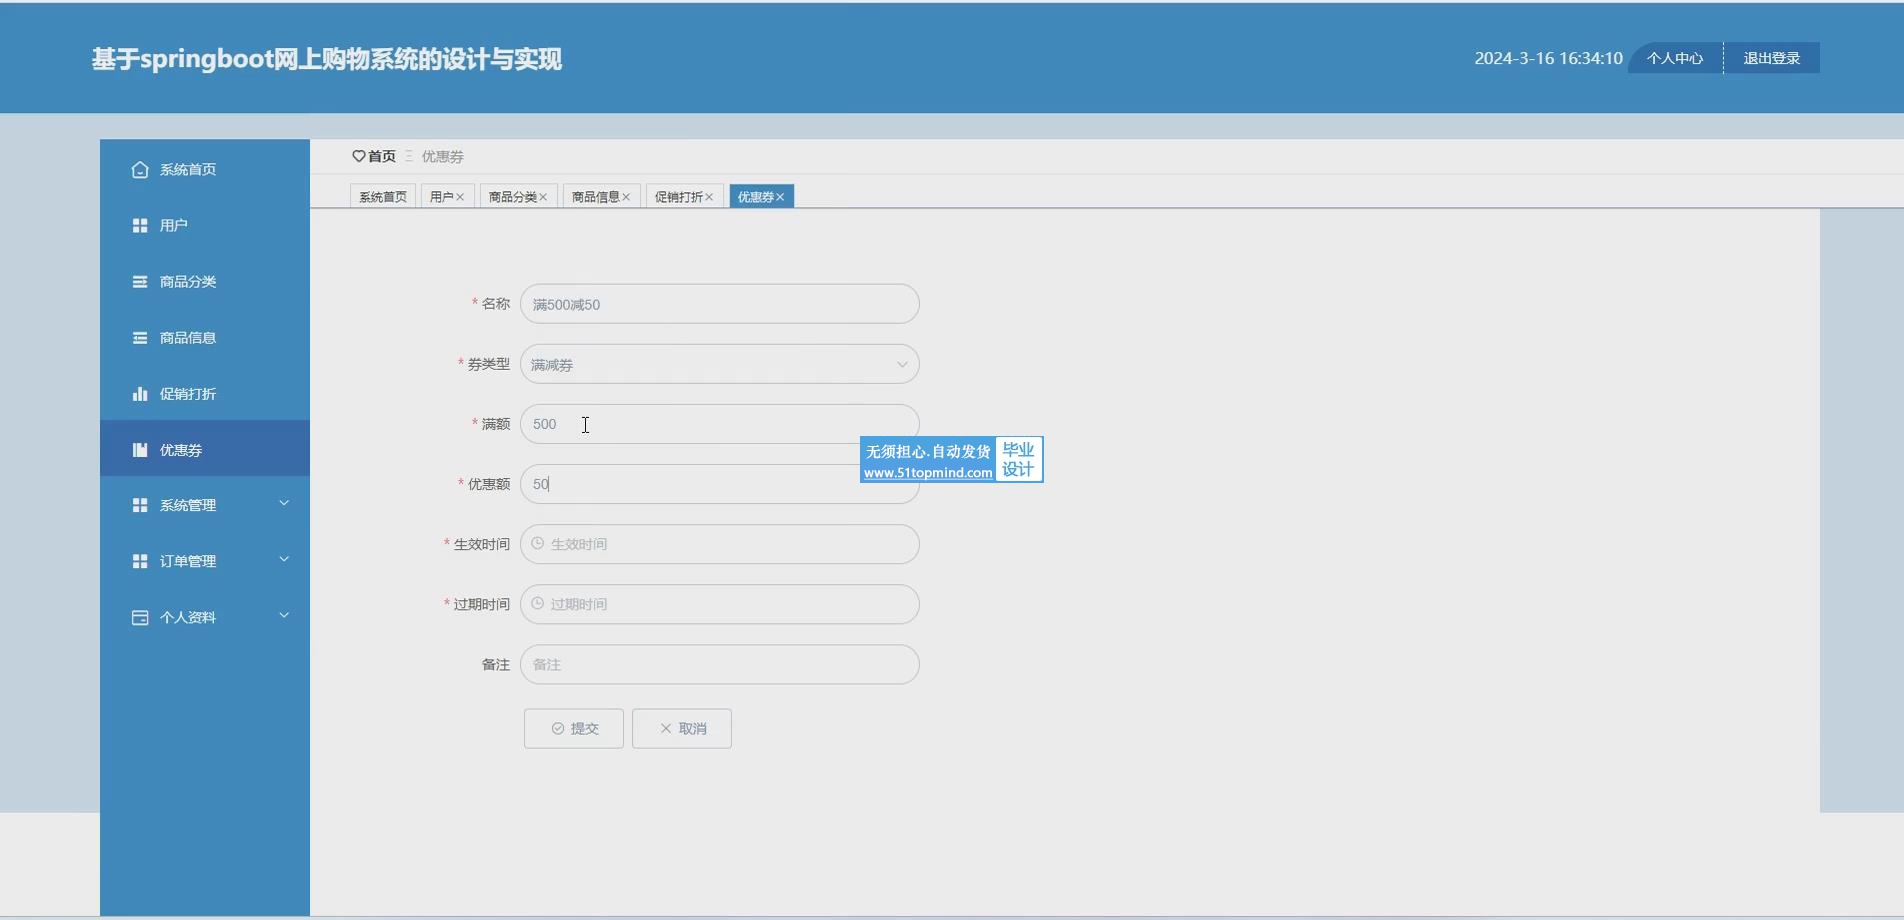This screenshot has height=920, width=1904.
Task: Click the 促销打折 bar chart icon
Action: click(x=140, y=394)
